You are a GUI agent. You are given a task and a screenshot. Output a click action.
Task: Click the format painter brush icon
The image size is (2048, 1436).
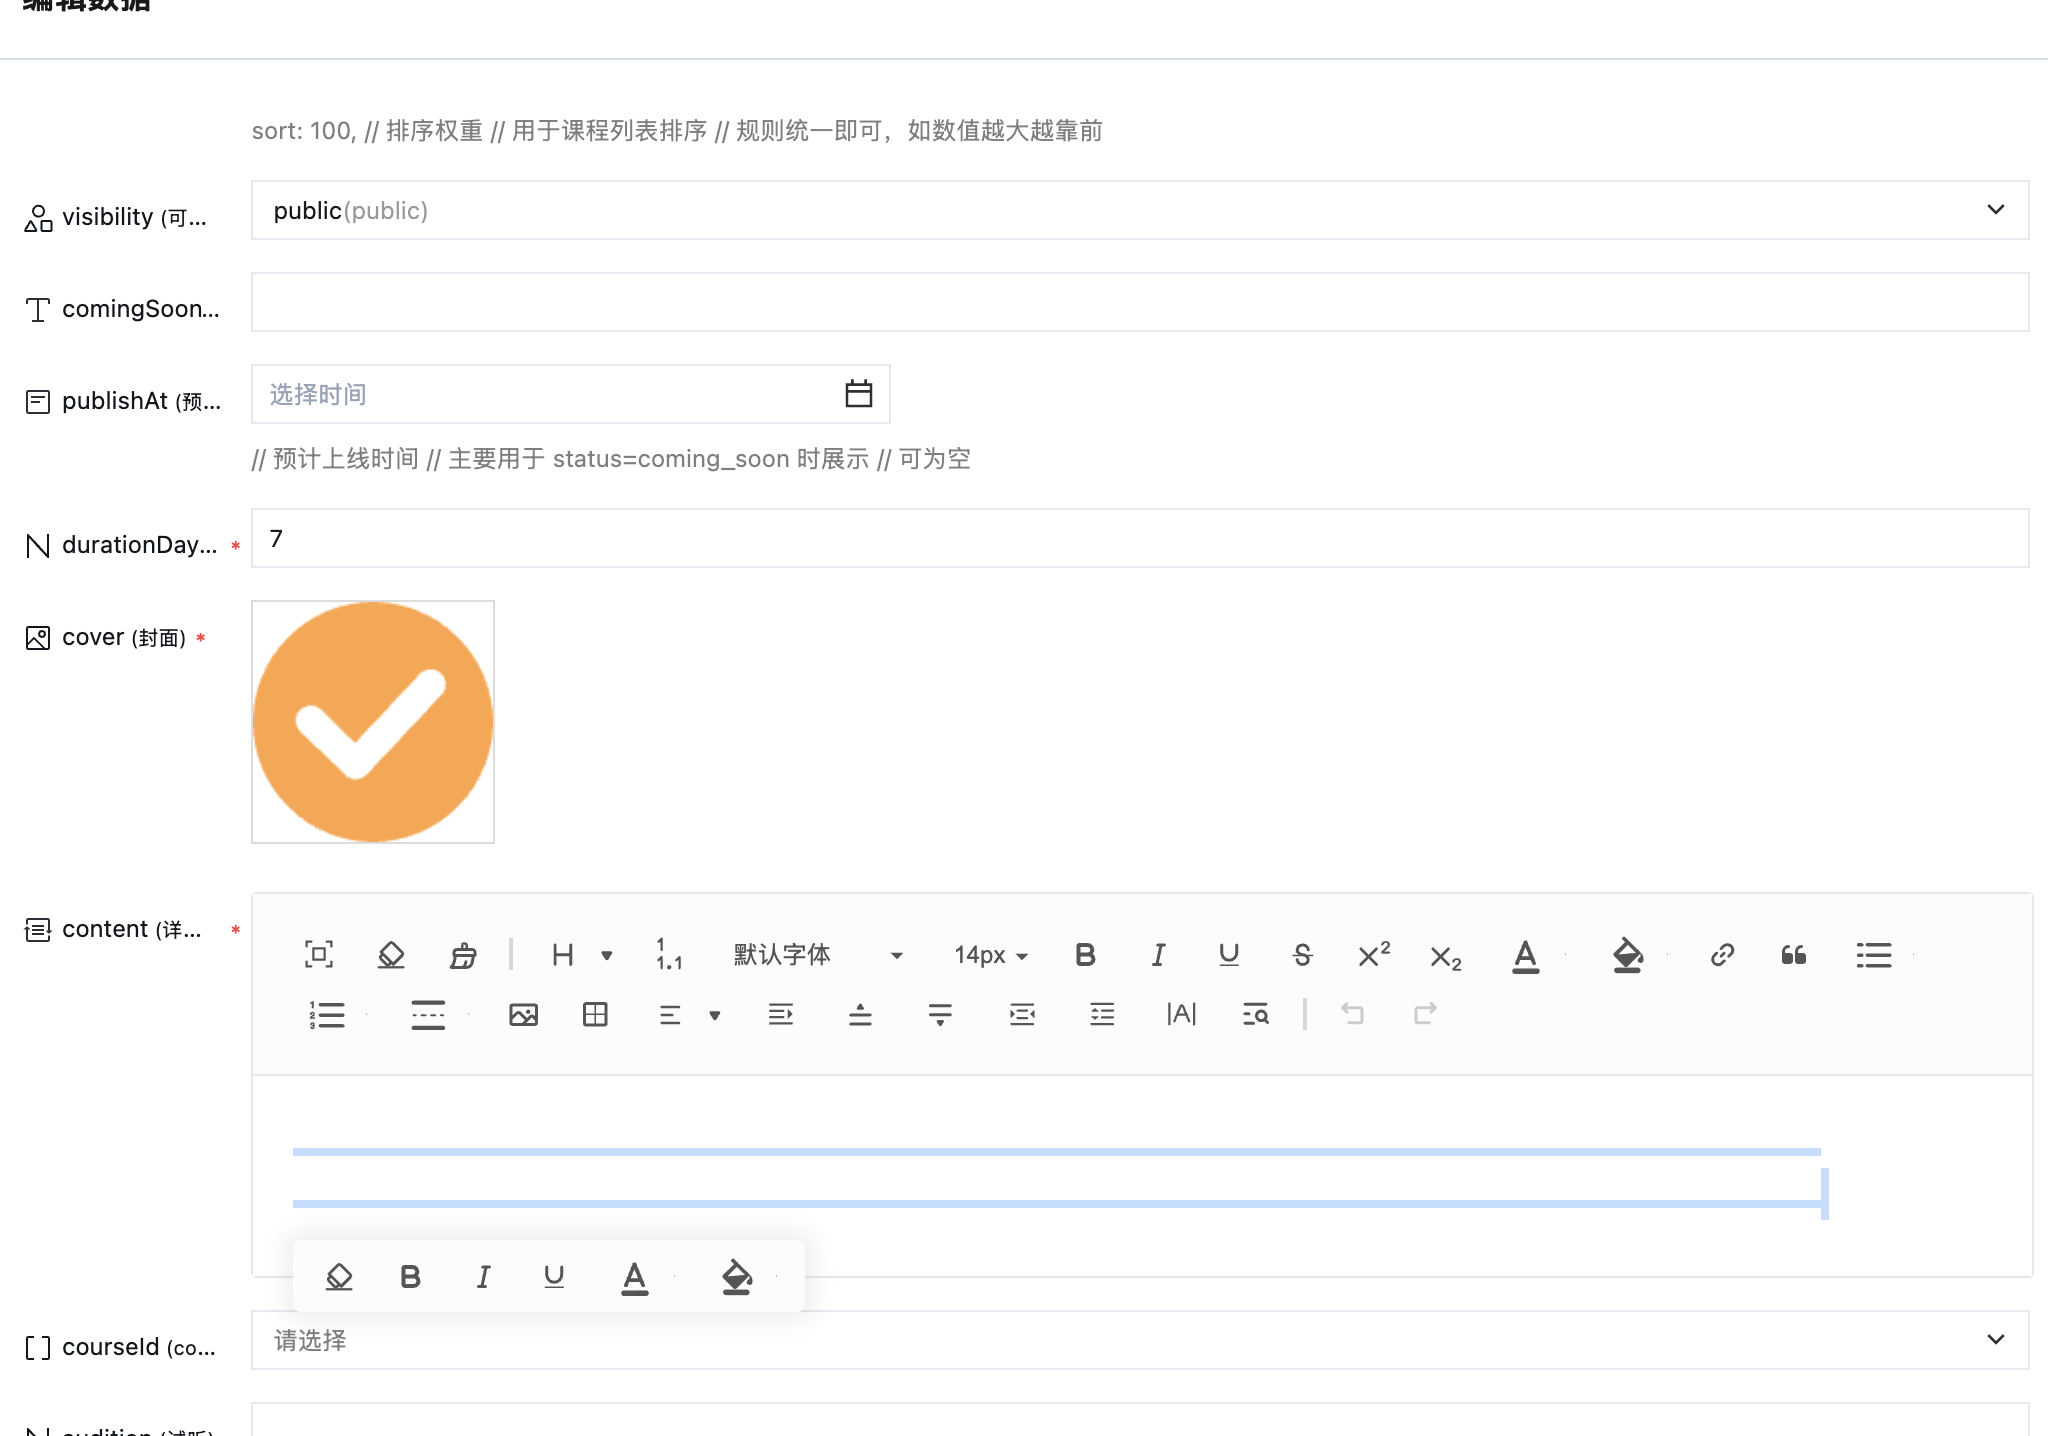pyautogui.click(x=463, y=955)
